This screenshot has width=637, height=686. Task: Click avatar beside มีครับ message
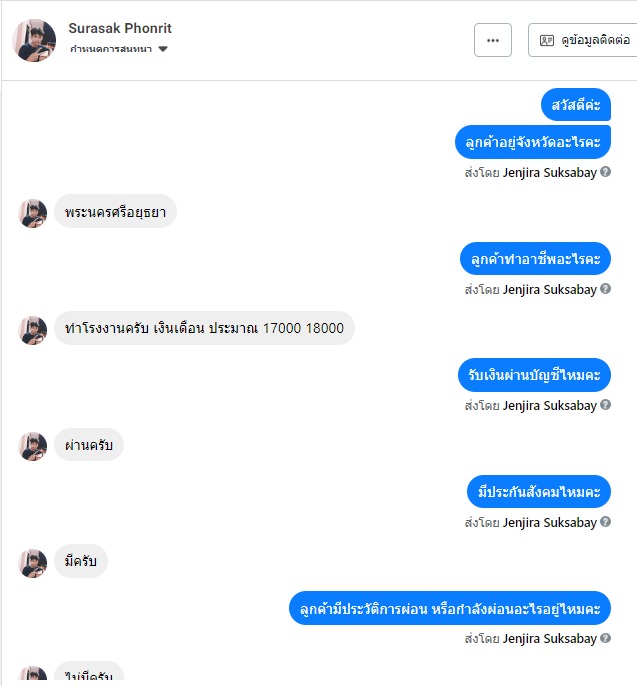click(33, 563)
